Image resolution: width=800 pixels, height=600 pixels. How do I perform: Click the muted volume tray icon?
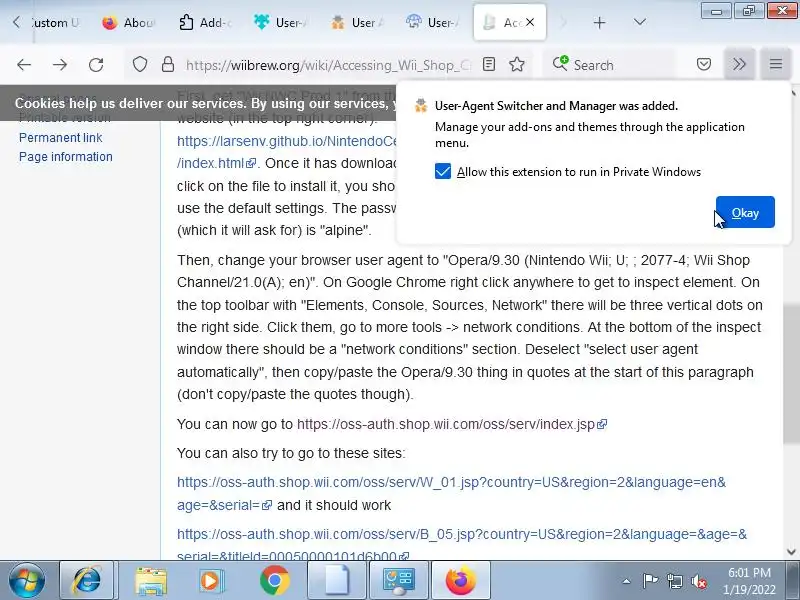point(698,581)
